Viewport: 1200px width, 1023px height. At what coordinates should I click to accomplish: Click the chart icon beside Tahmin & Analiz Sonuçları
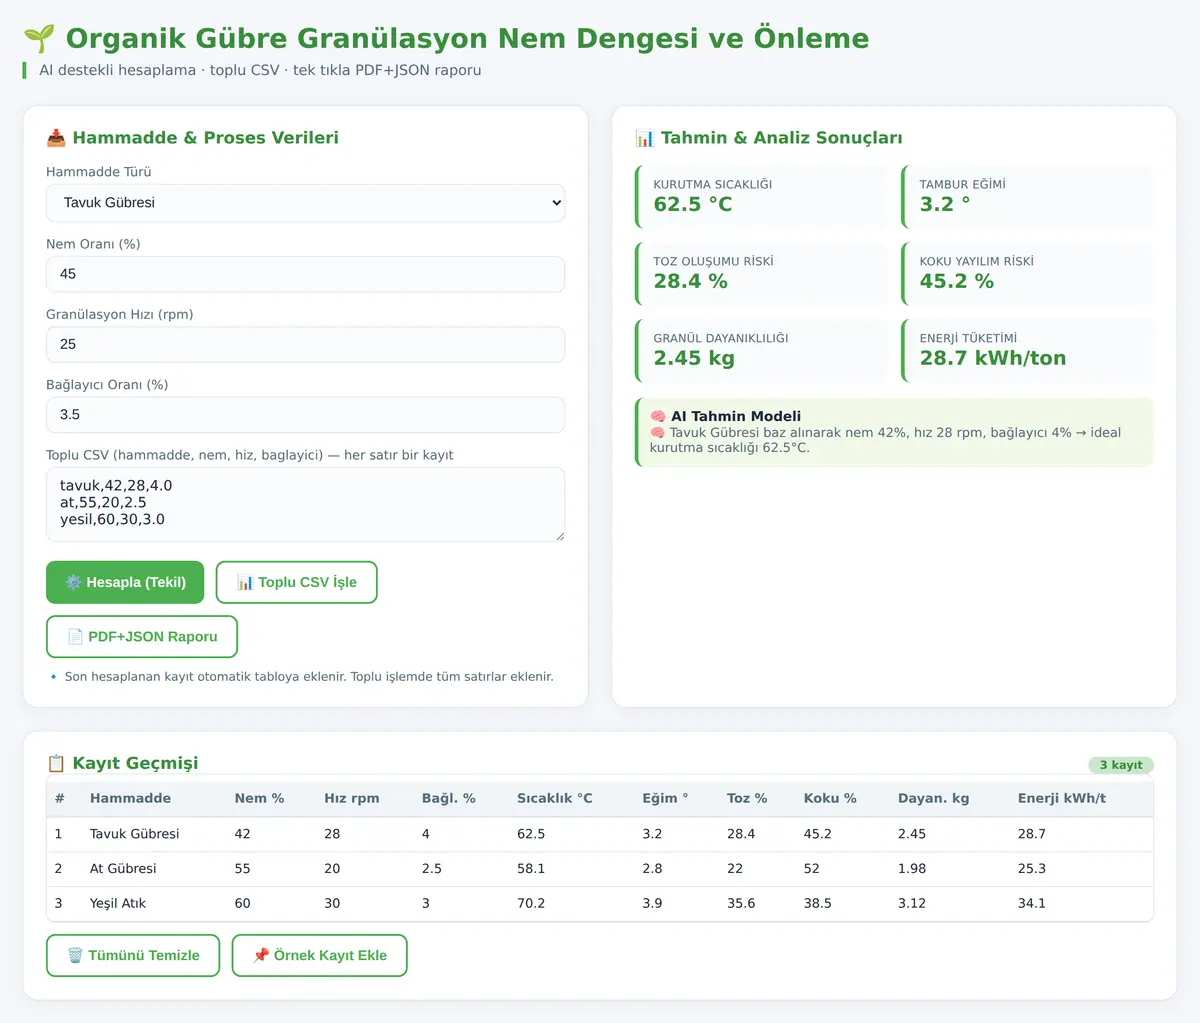pos(645,138)
